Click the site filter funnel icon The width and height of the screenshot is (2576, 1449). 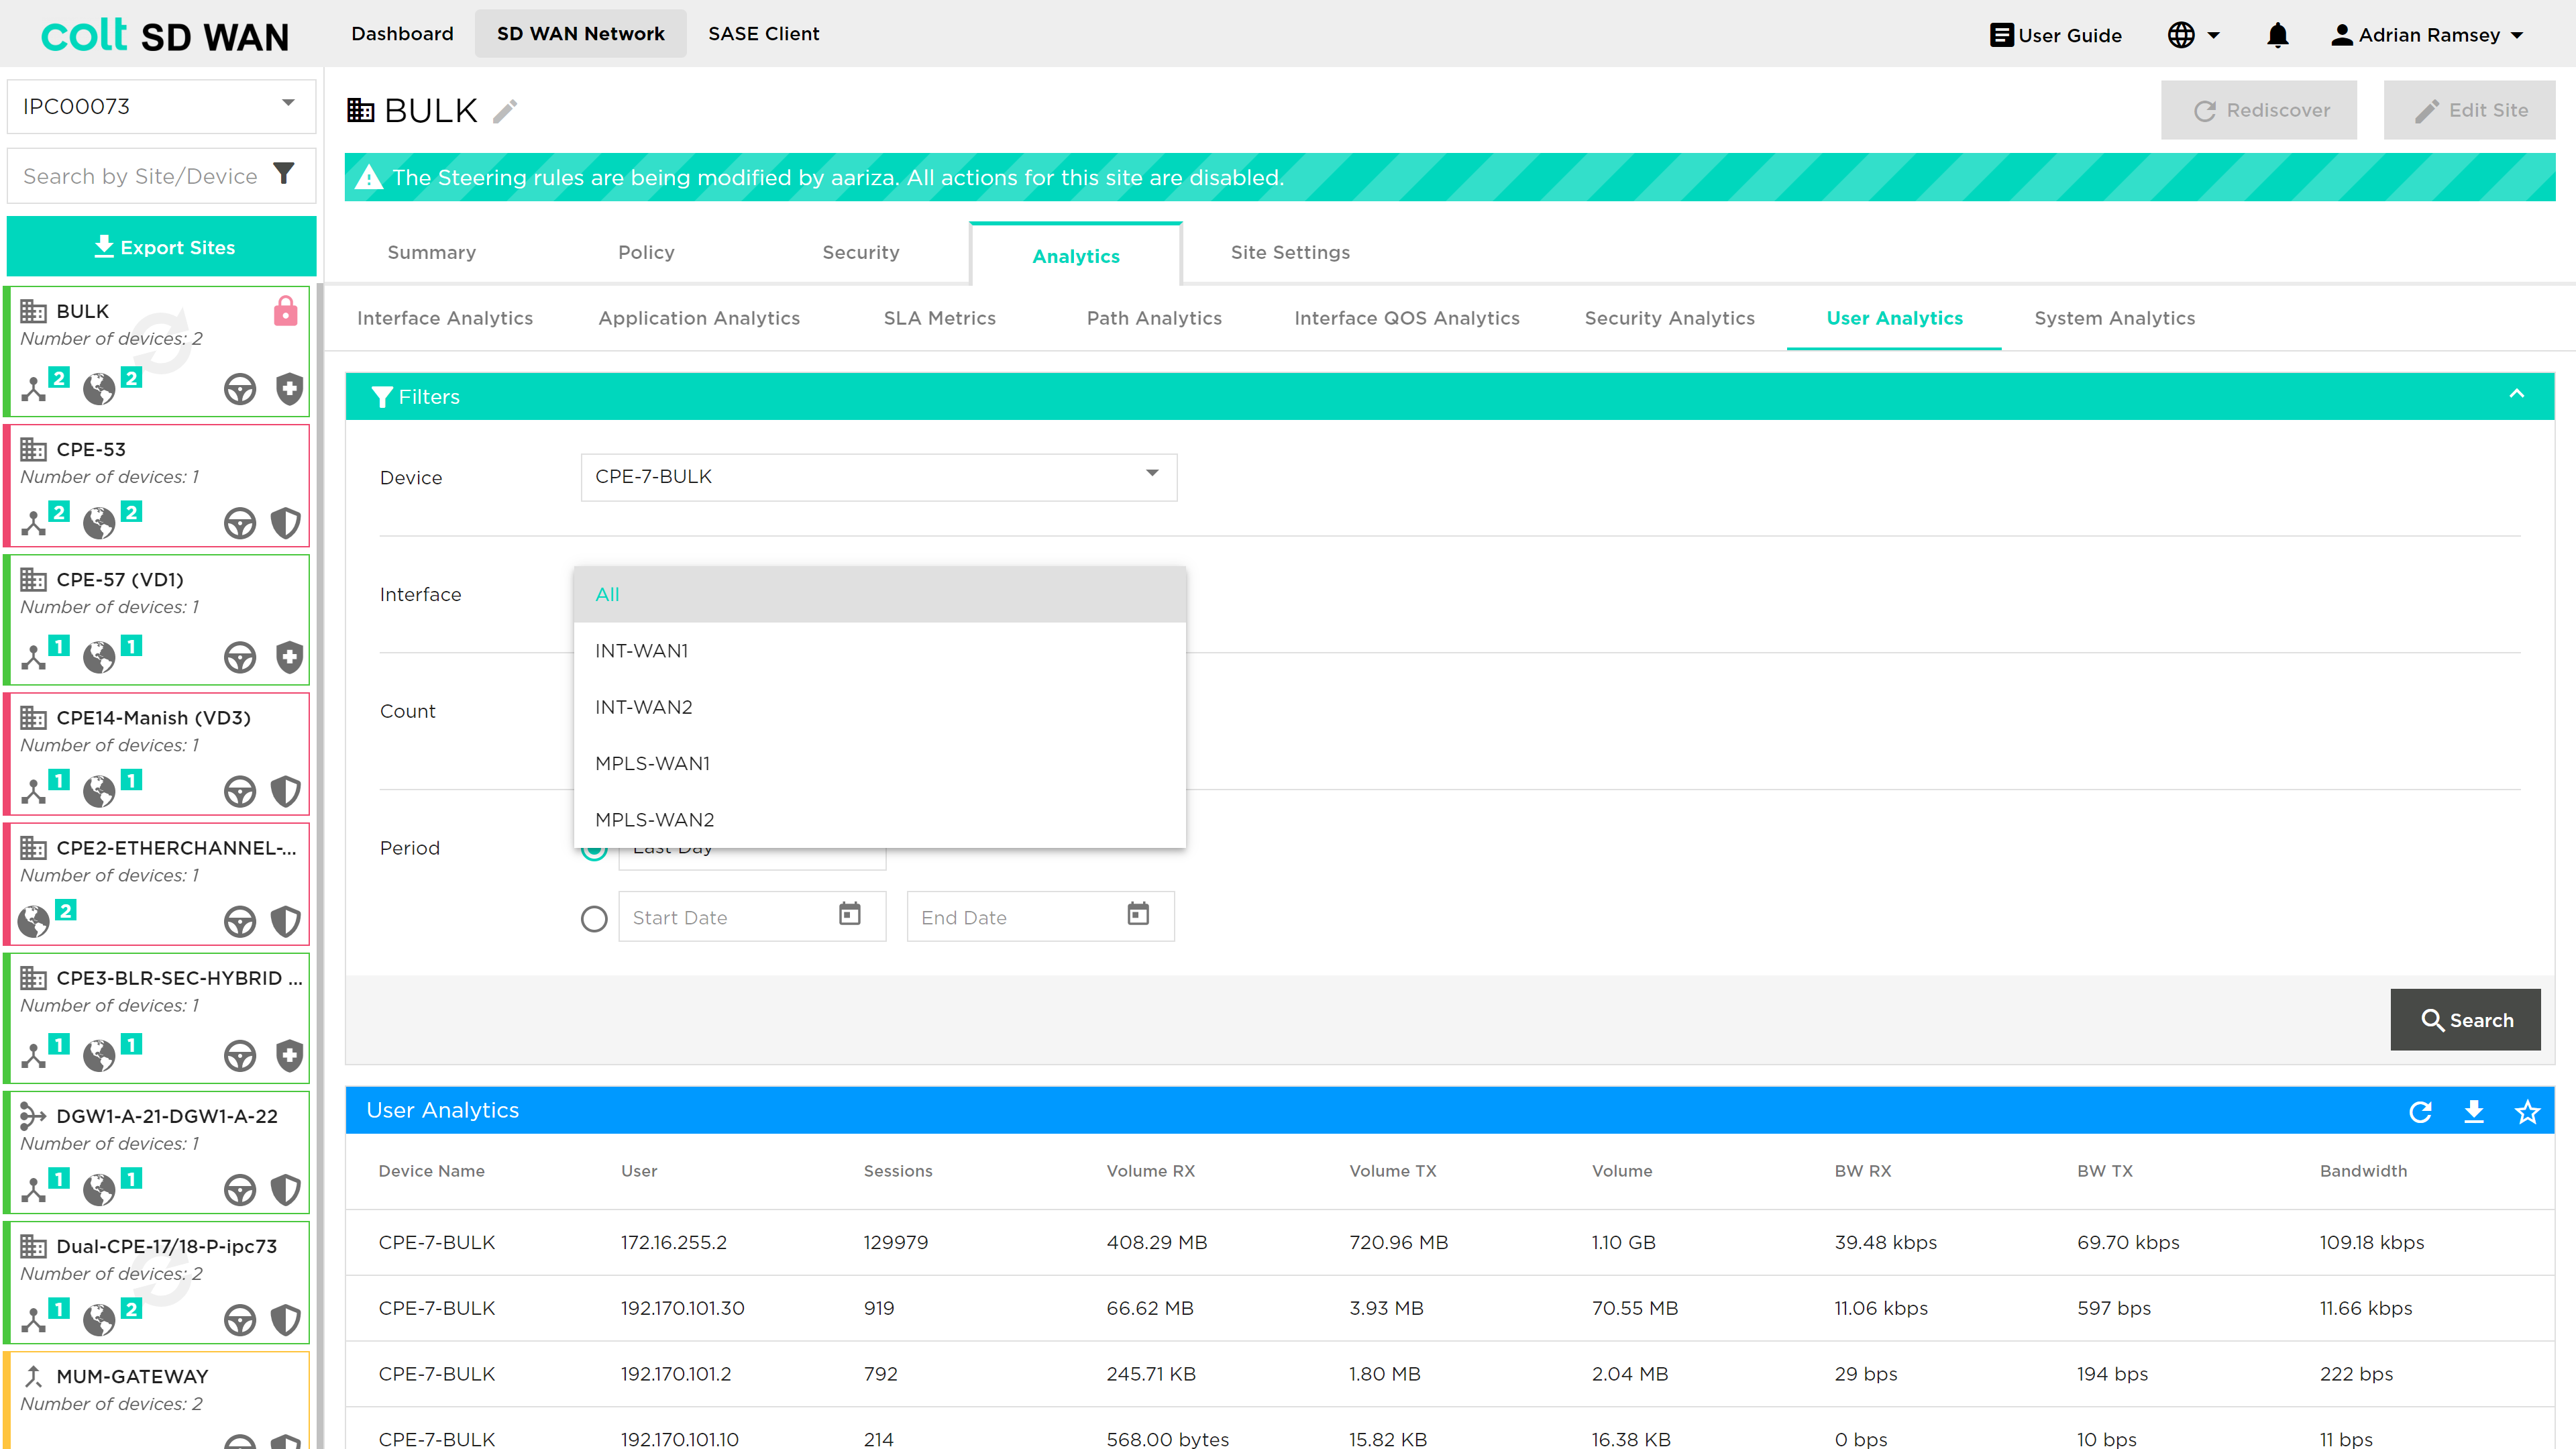pos(284,175)
